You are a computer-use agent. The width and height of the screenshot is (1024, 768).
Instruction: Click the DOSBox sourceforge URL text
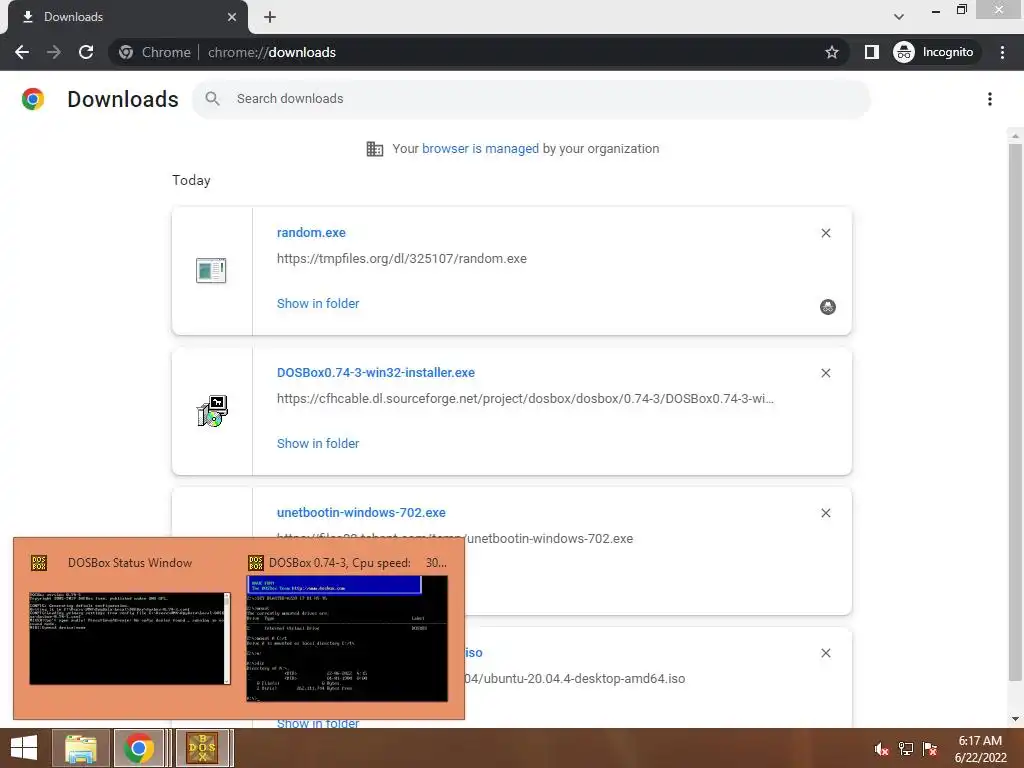point(525,398)
